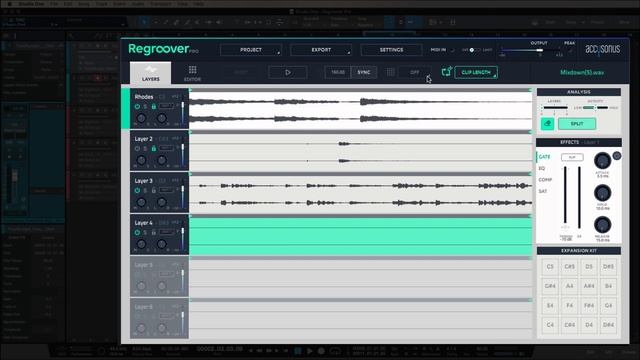Click the Layer 3 pan knob
Image resolution: width=640 pixels, height=360 pixels.
point(162,202)
